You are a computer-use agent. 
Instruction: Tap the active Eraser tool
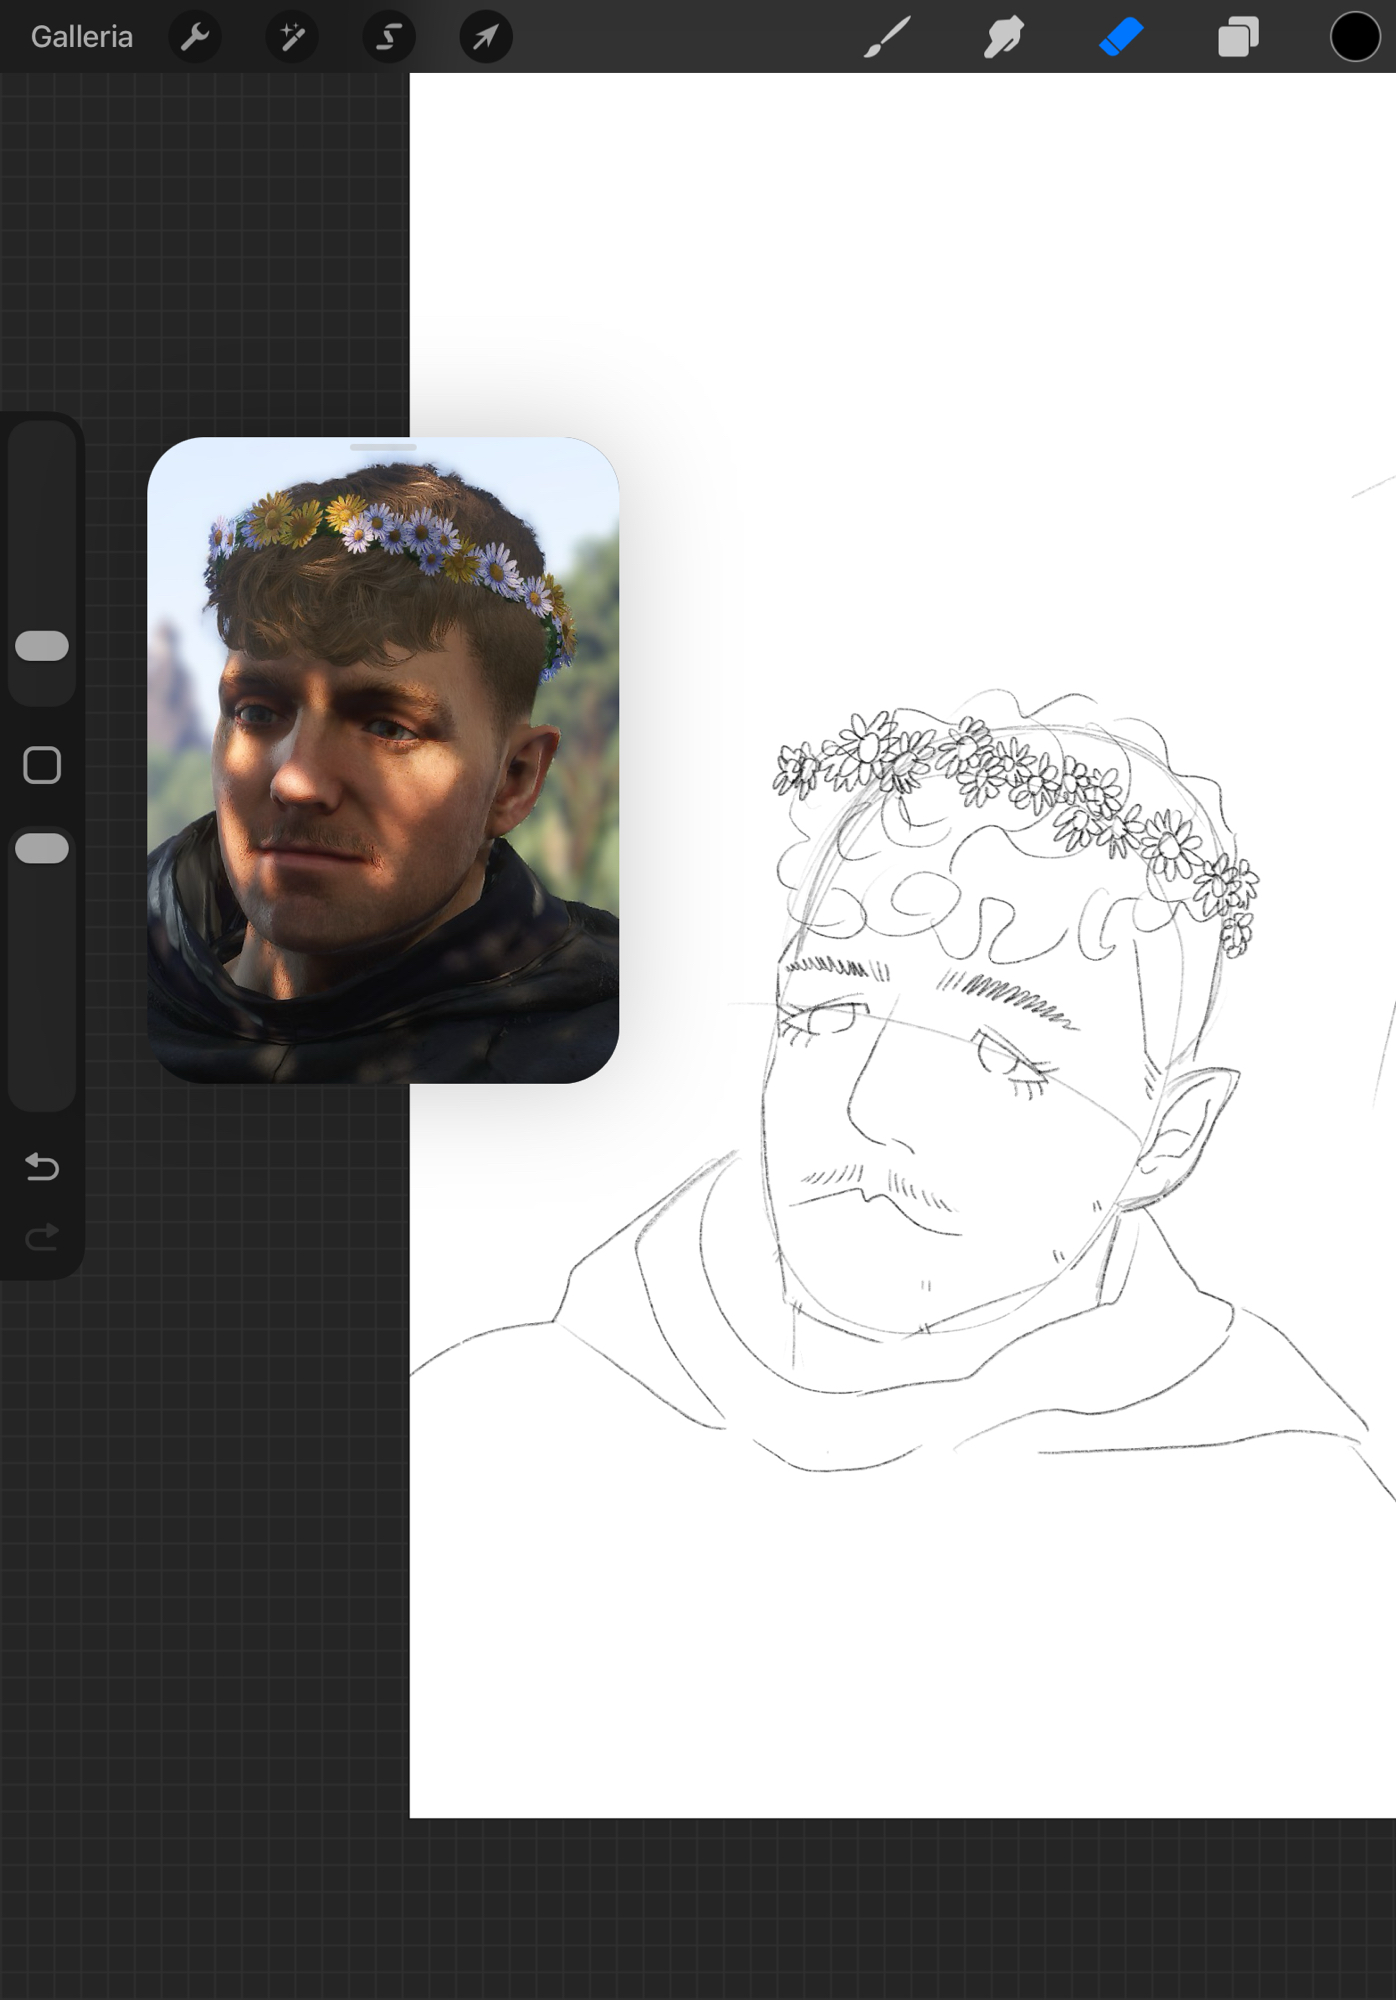[x=1121, y=37]
